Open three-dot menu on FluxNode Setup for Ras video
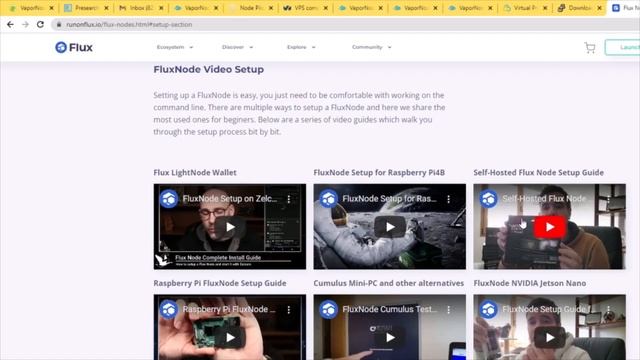The image size is (640, 360). 449,199
